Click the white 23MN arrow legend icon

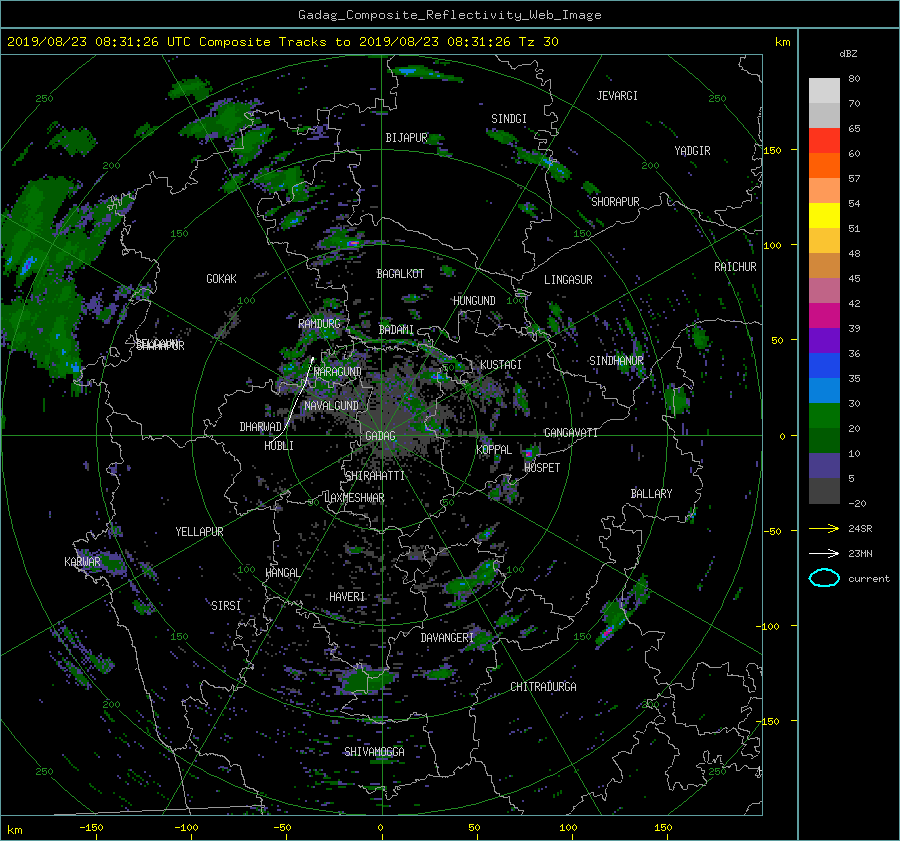click(x=824, y=553)
